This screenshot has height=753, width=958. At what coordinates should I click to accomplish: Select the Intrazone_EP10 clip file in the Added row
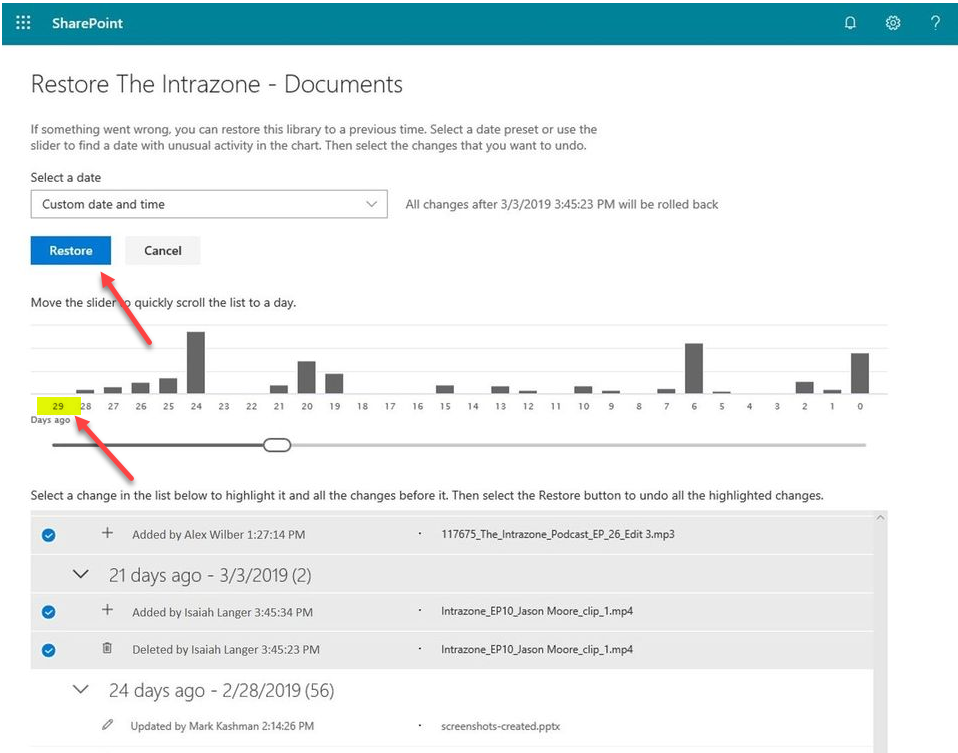[x=537, y=611]
